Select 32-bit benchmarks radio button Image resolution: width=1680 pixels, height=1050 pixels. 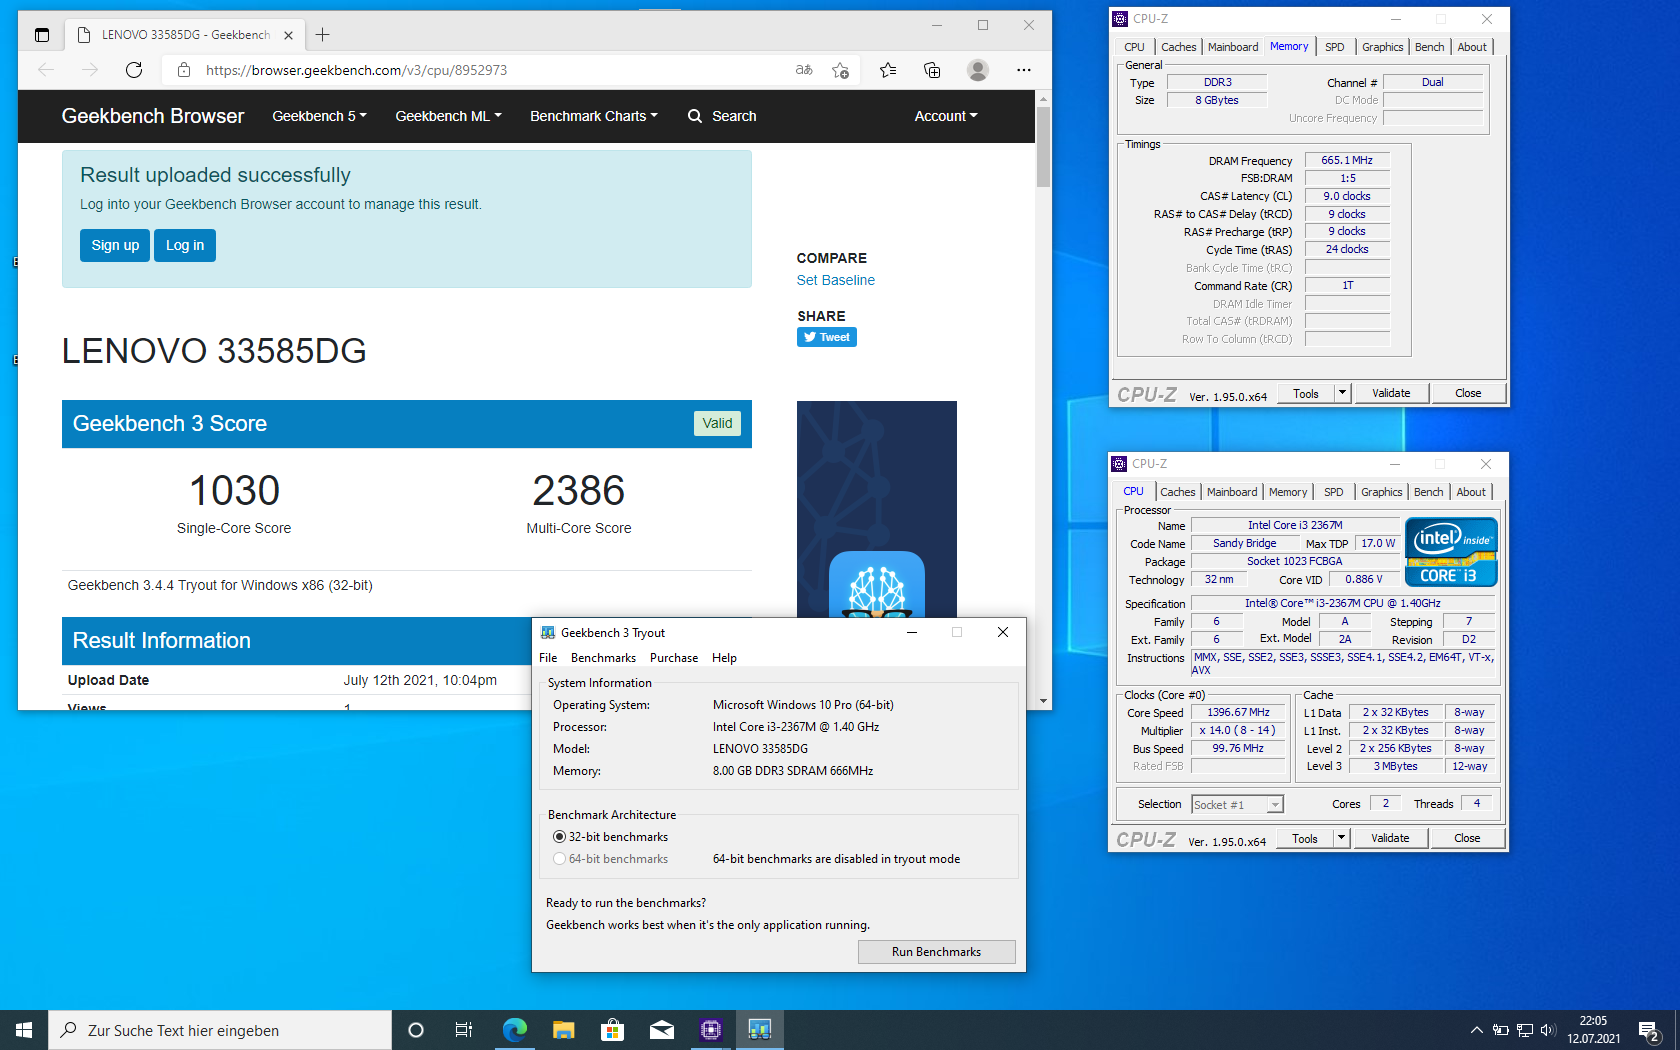[559, 837]
